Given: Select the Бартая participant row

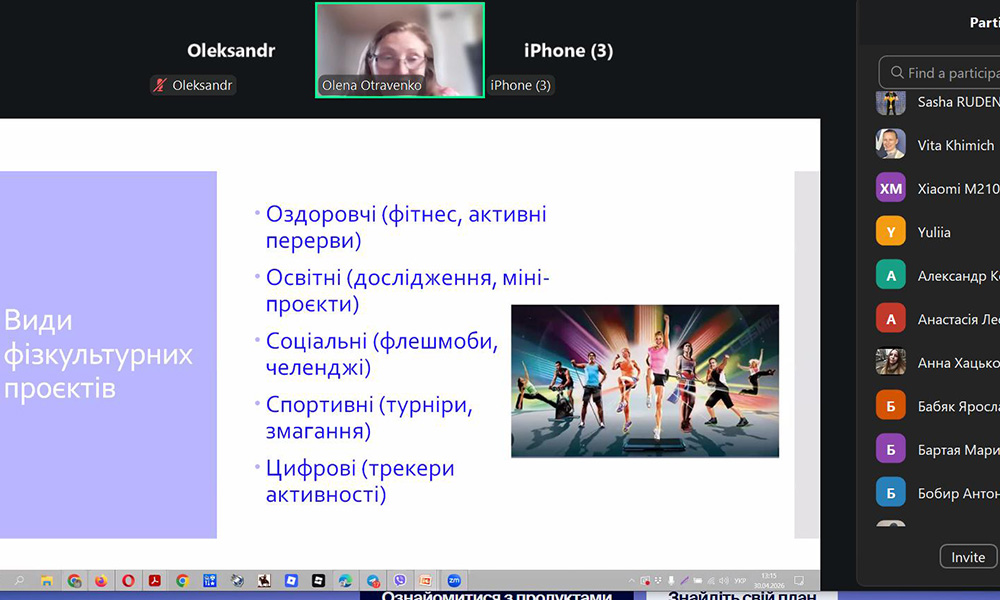Looking at the screenshot, I should [x=938, y=449].
